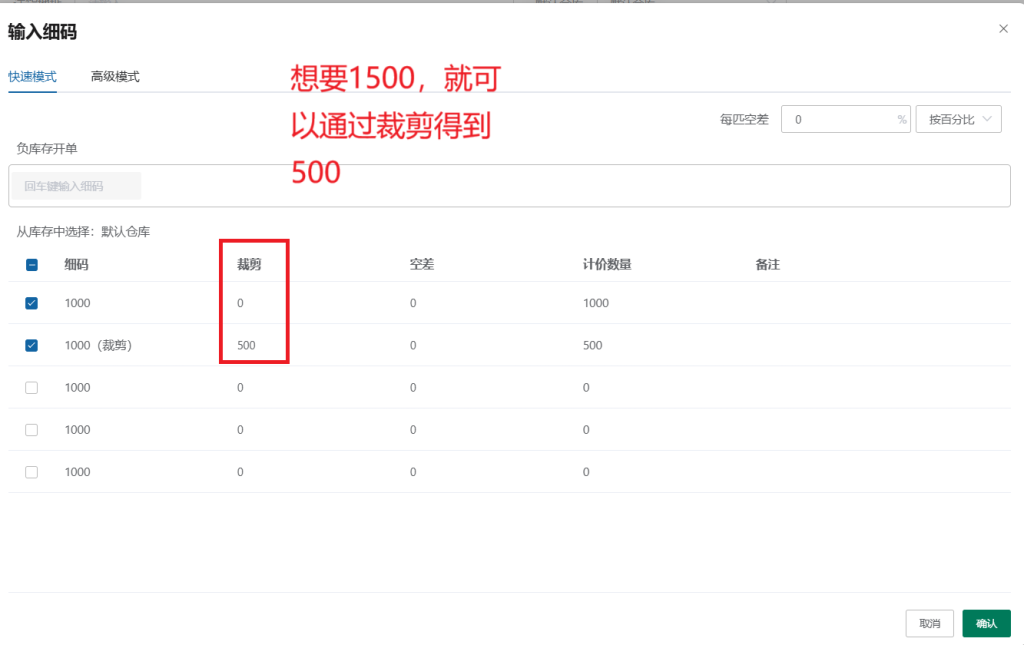Click the 计价数量 value 500 cell
Image resolution: width=1024 pixels, height=645 pixels.
(593, 345)
